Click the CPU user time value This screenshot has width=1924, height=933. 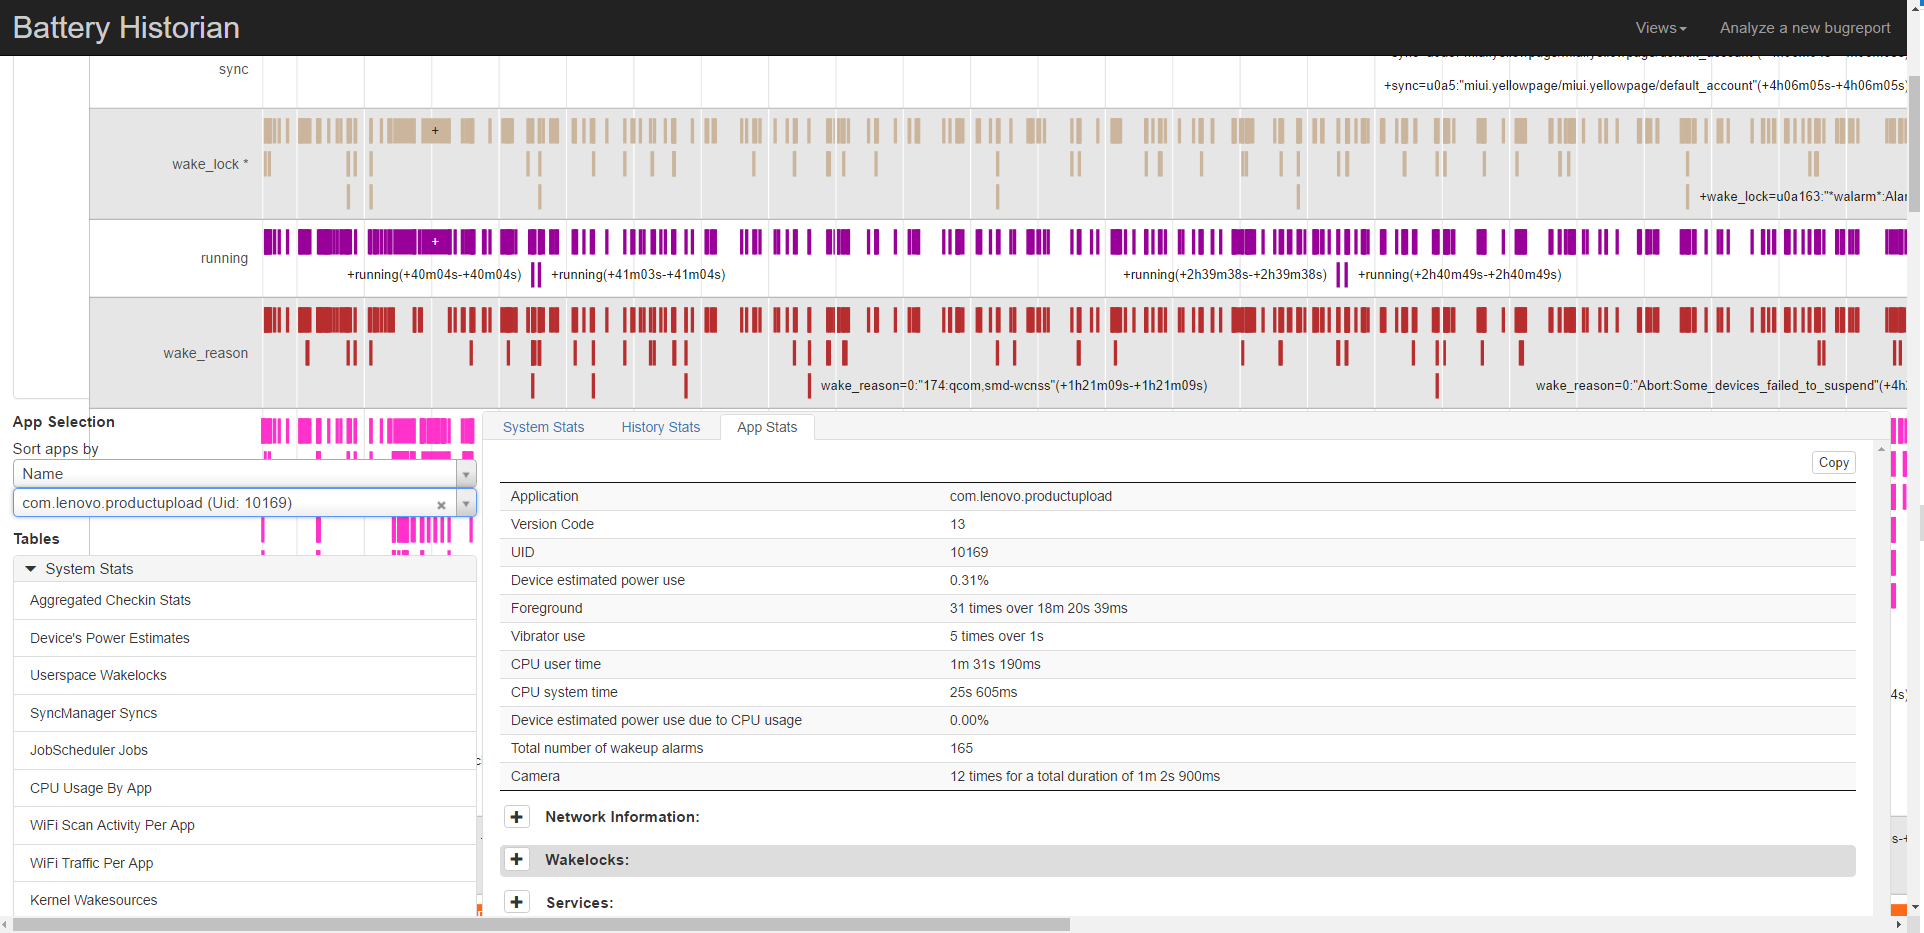(x=995, y=664)
